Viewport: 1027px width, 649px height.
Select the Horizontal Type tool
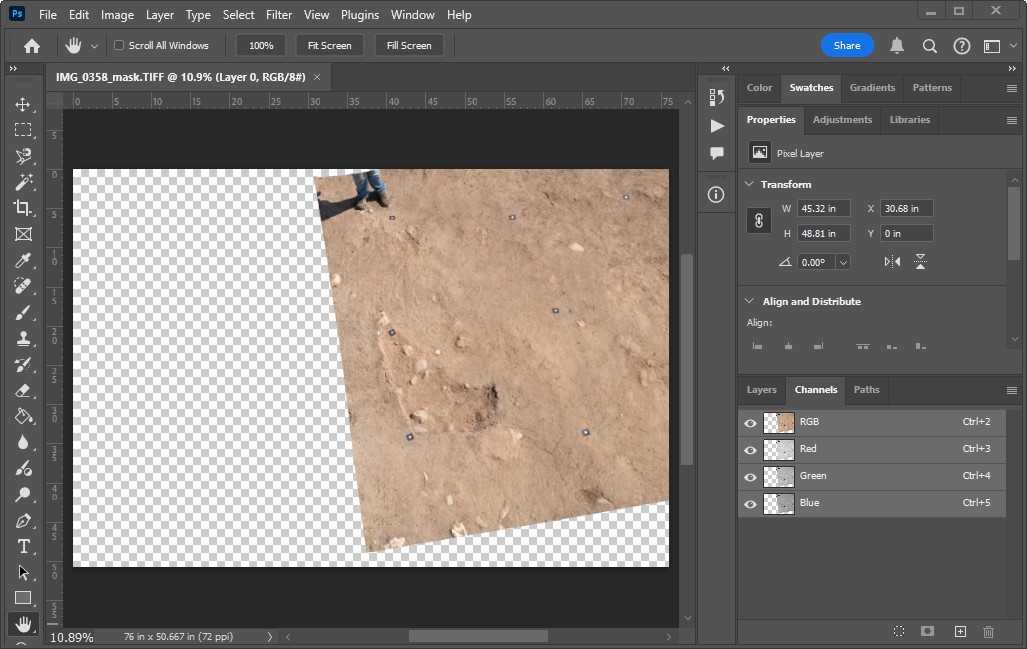pyautogui.click(x=23, y=546)
